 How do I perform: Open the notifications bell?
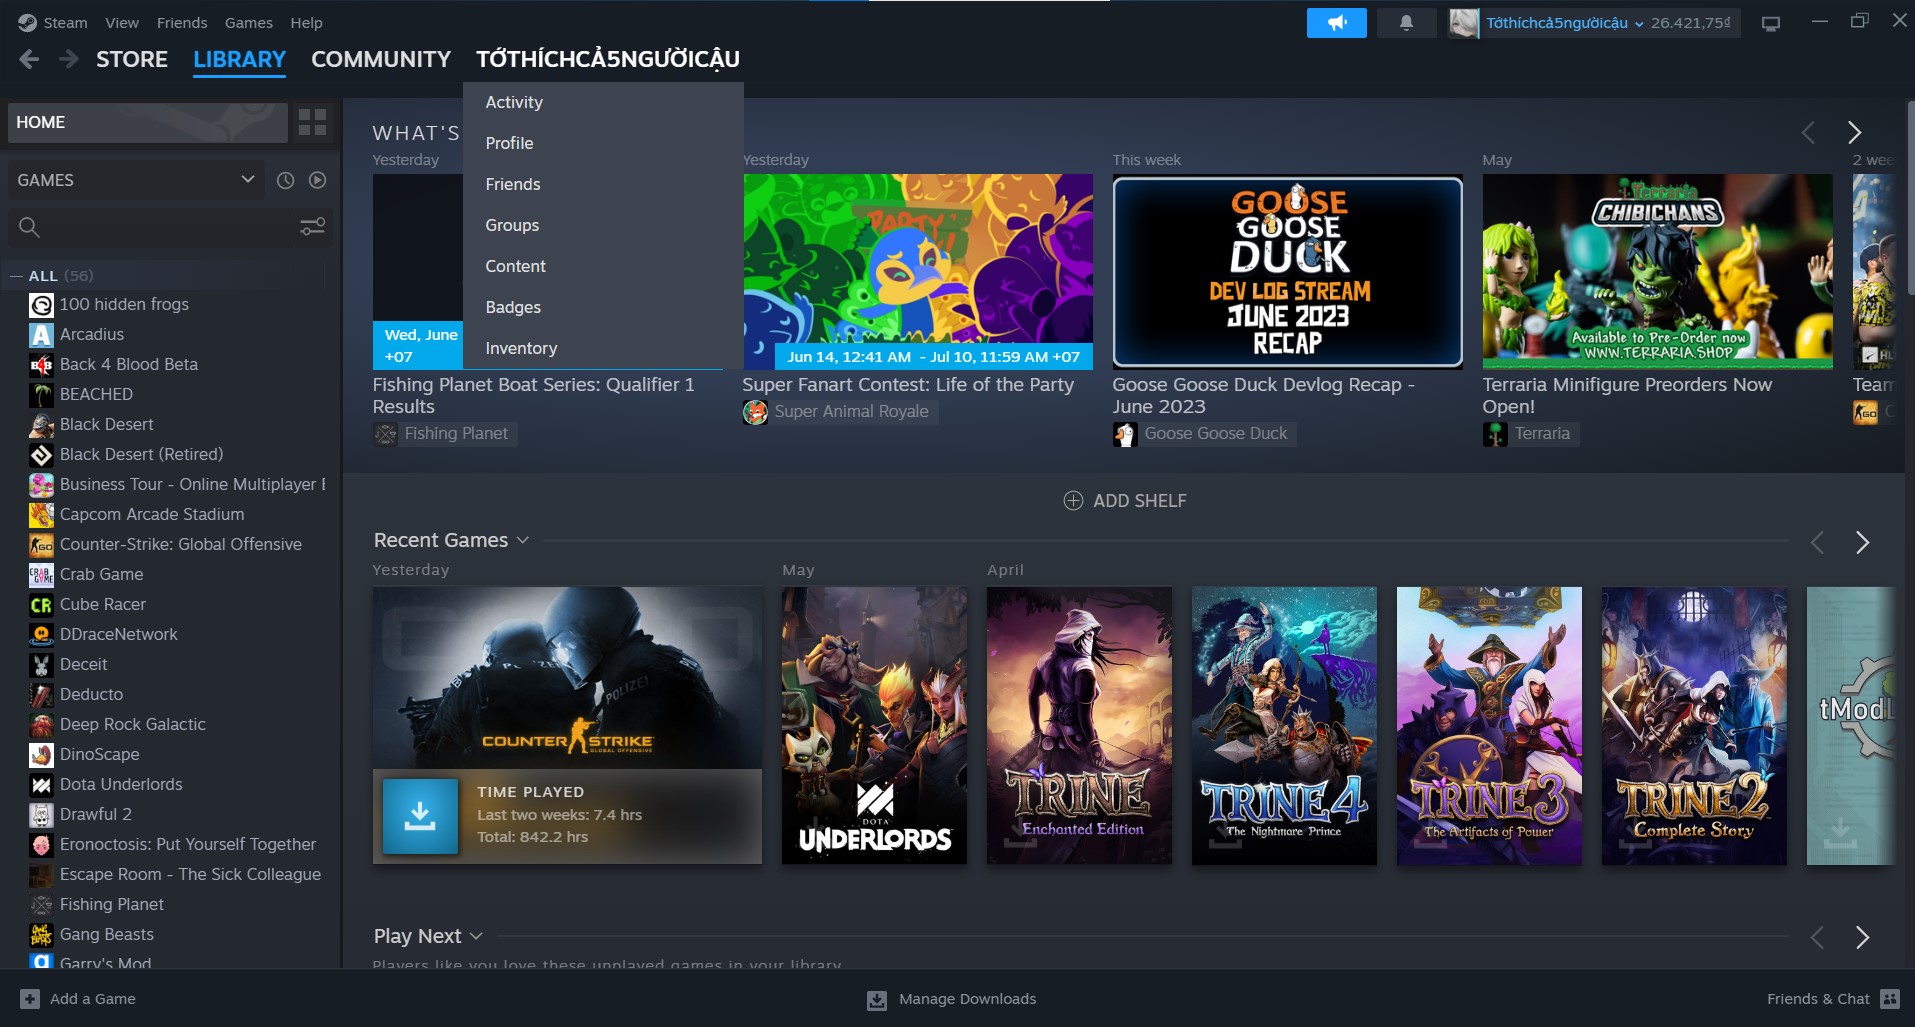tap(1406, 23)
